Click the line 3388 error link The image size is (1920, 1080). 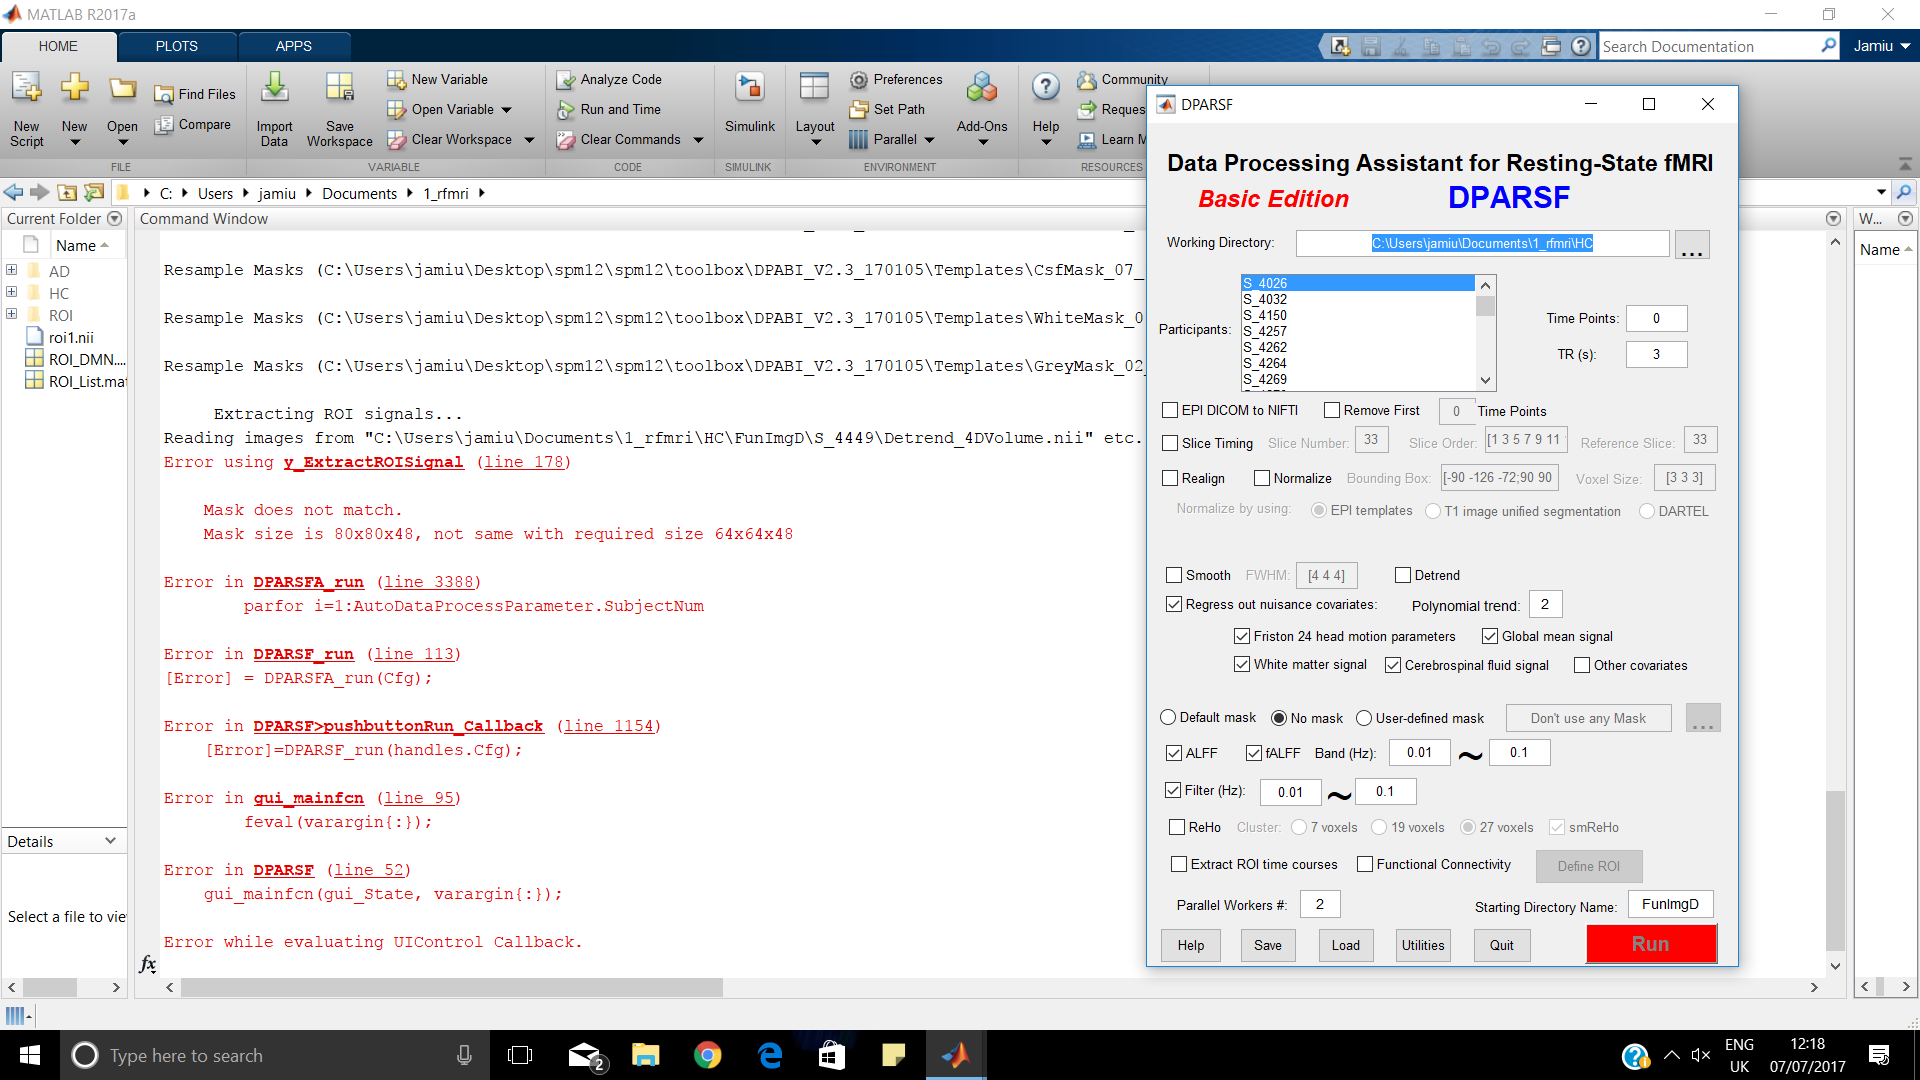pos(429,582)
